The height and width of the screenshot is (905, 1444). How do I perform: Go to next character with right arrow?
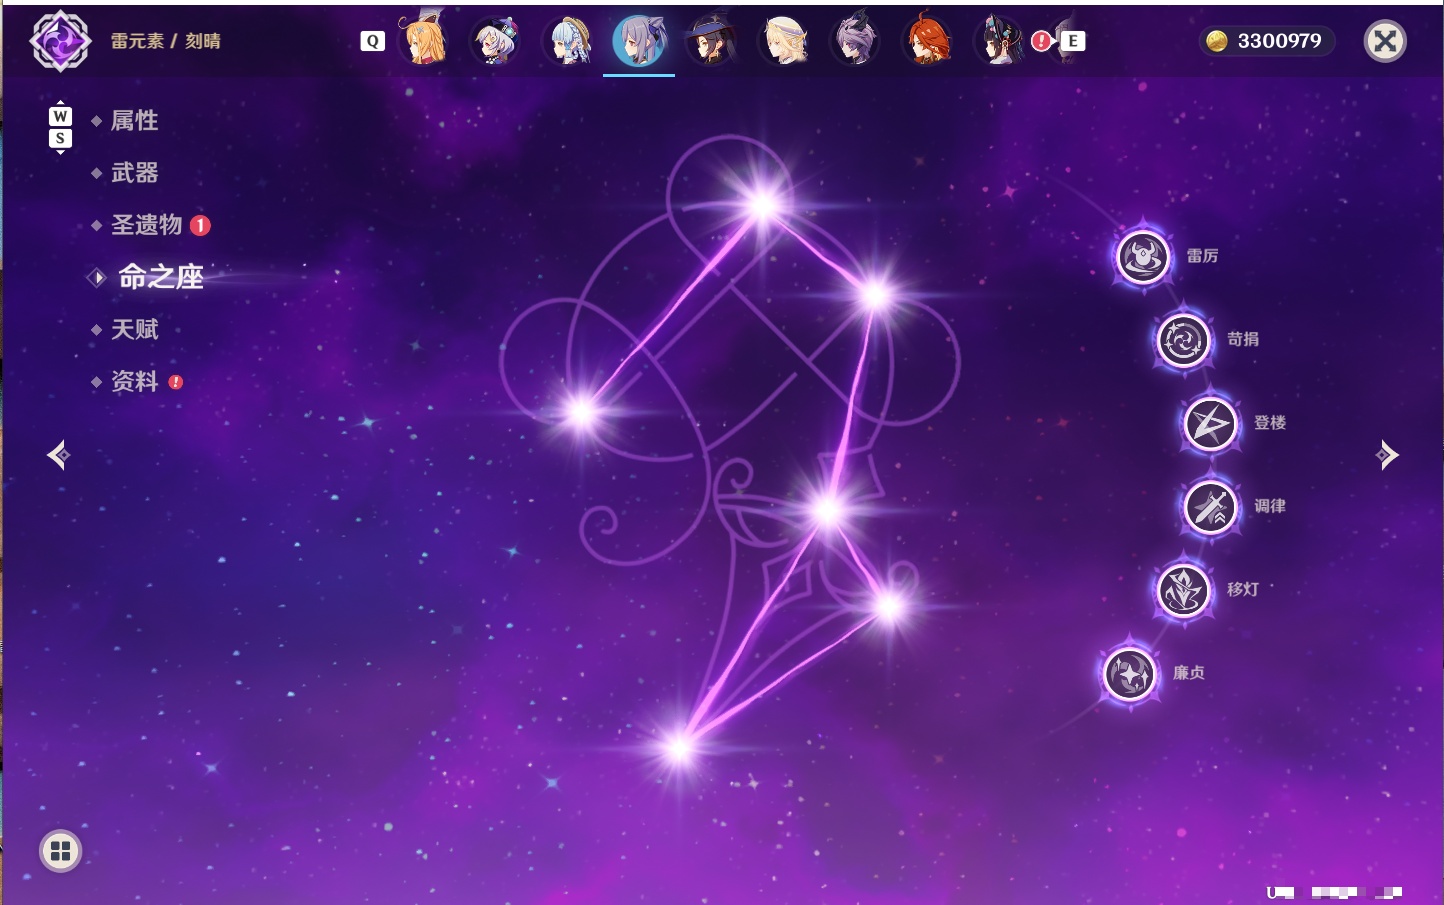coord(1387,455)
